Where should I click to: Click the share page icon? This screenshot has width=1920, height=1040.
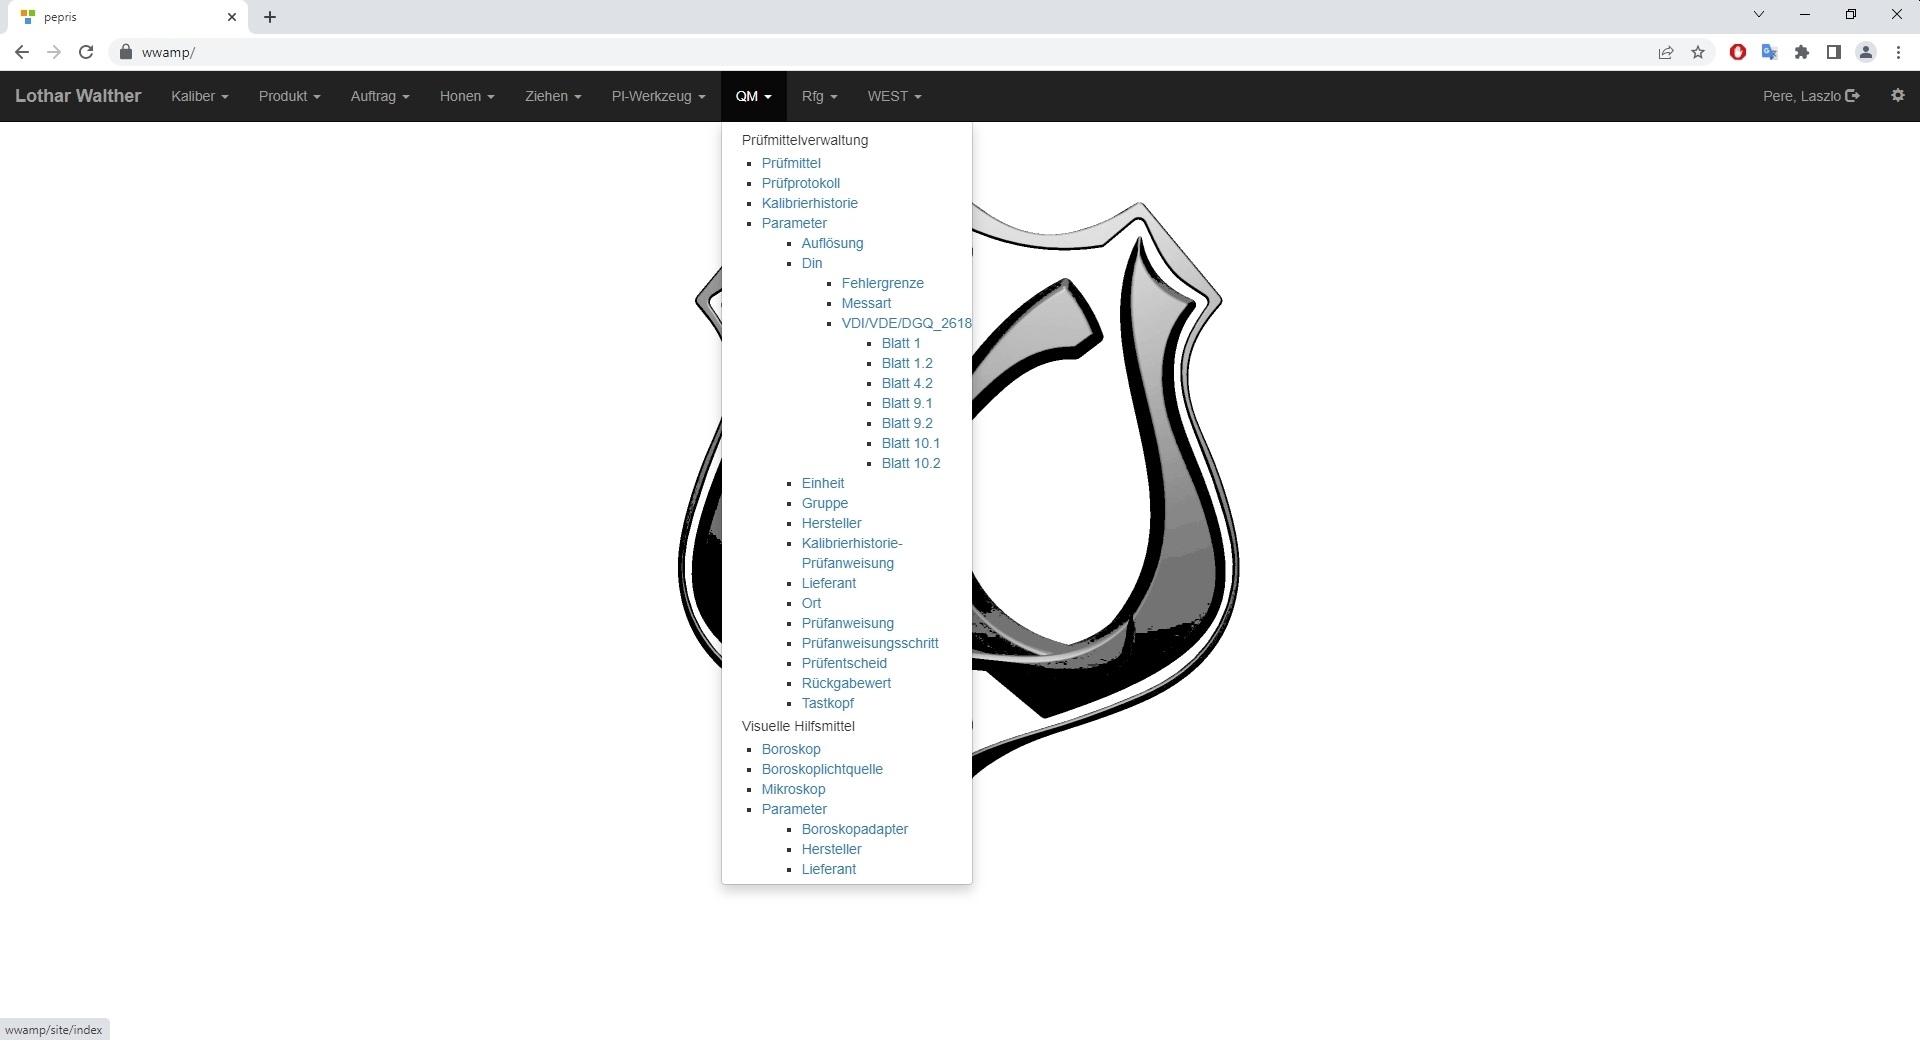point(1666,52)
